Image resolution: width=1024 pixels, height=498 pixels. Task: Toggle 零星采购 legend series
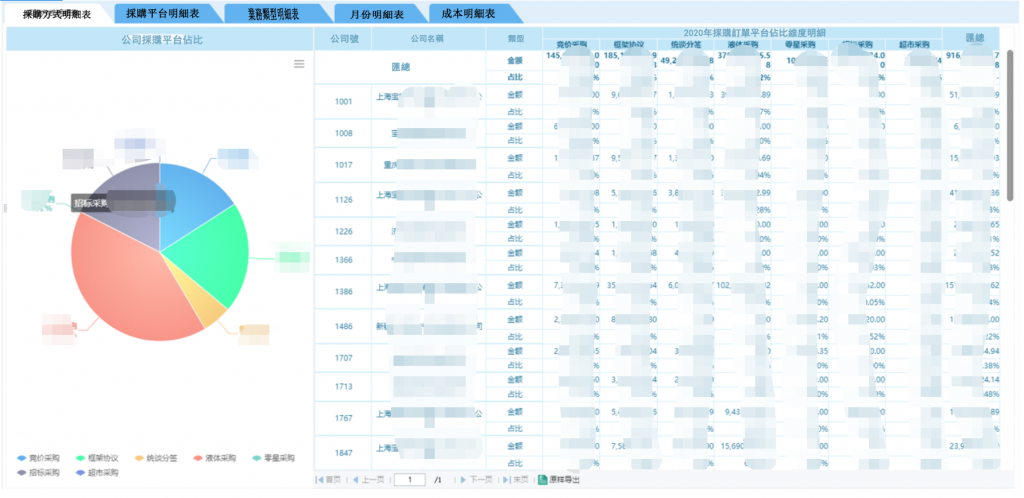(273, 458)
